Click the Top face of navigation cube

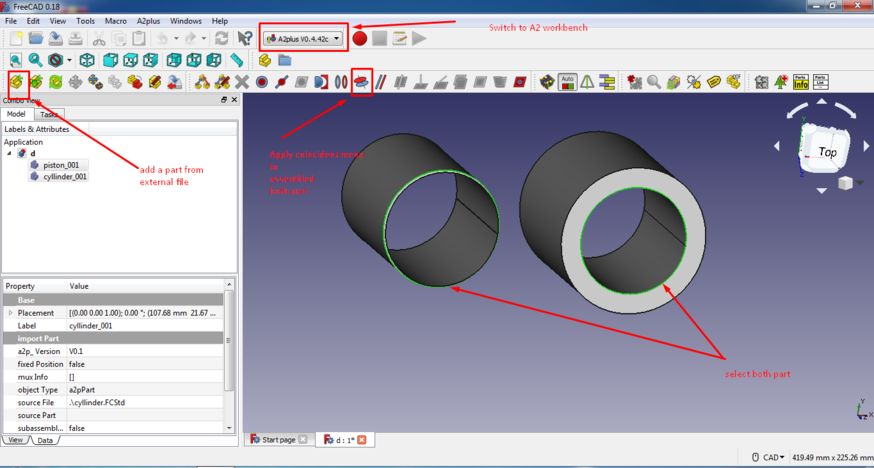[827, 152]
